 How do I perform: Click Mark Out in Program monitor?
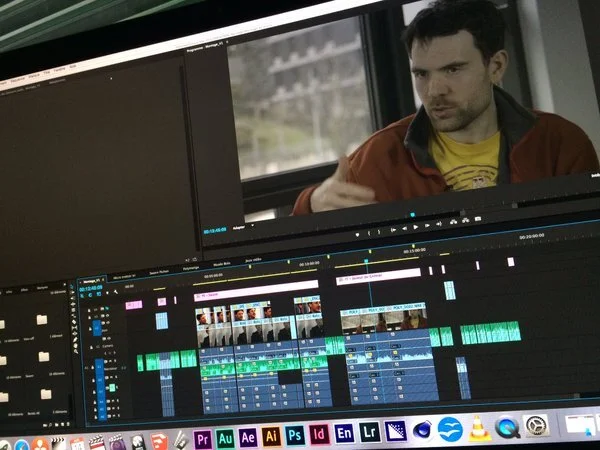point(379,232)
